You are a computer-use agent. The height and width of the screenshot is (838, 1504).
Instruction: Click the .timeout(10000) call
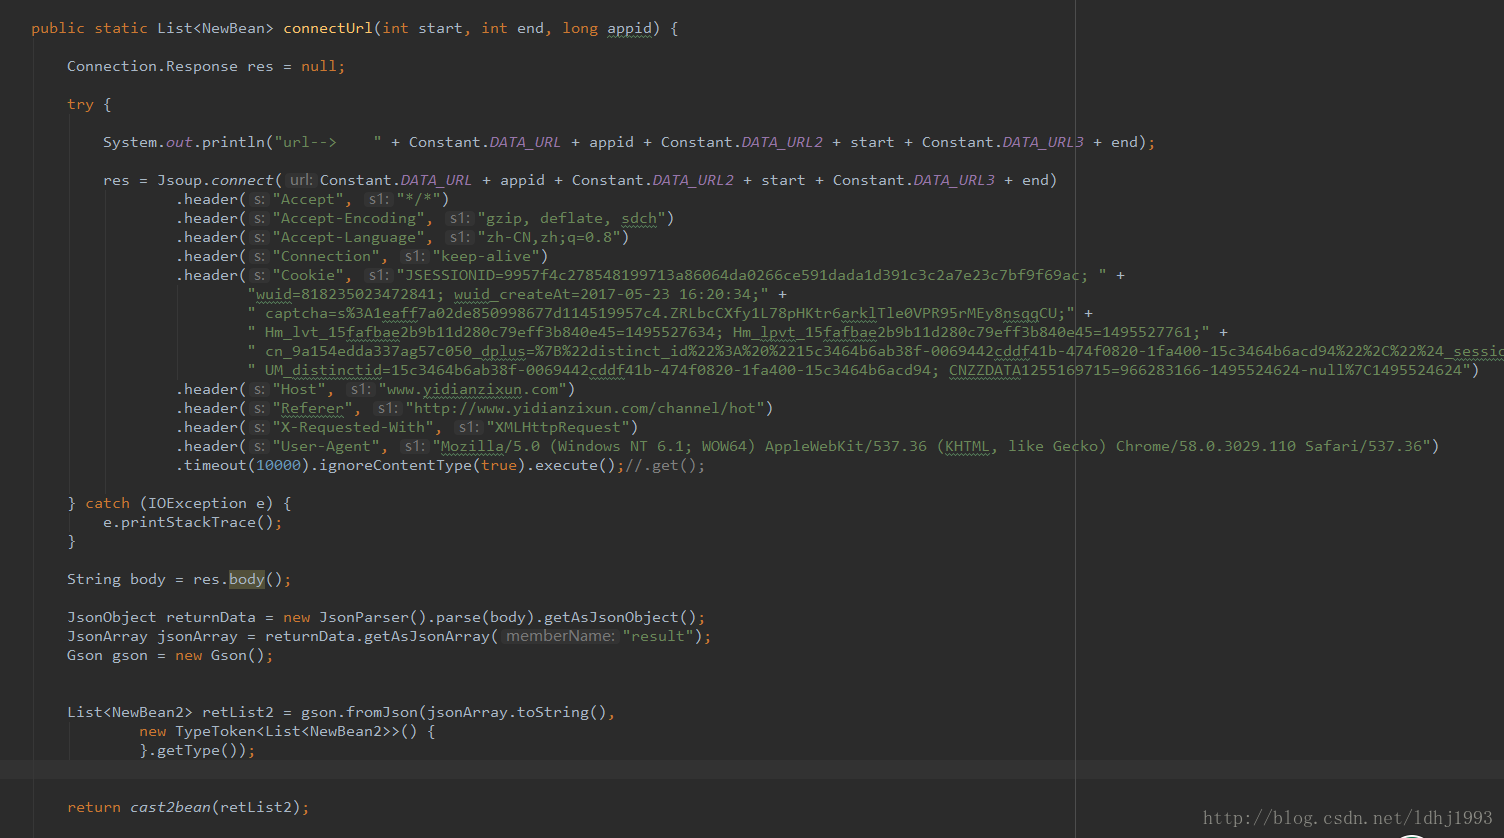243,465
